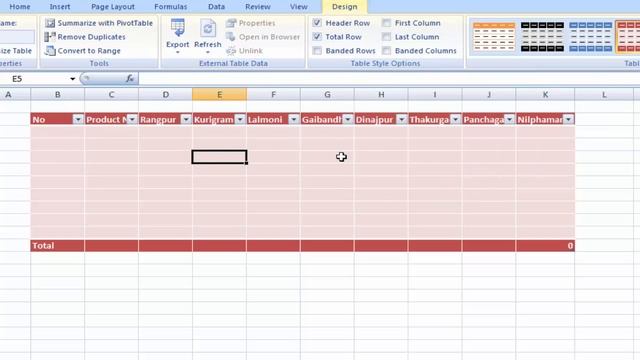Apply the black table style thumbnail
The height and width of the screenshot is (360, 640).
pos(542,37)
